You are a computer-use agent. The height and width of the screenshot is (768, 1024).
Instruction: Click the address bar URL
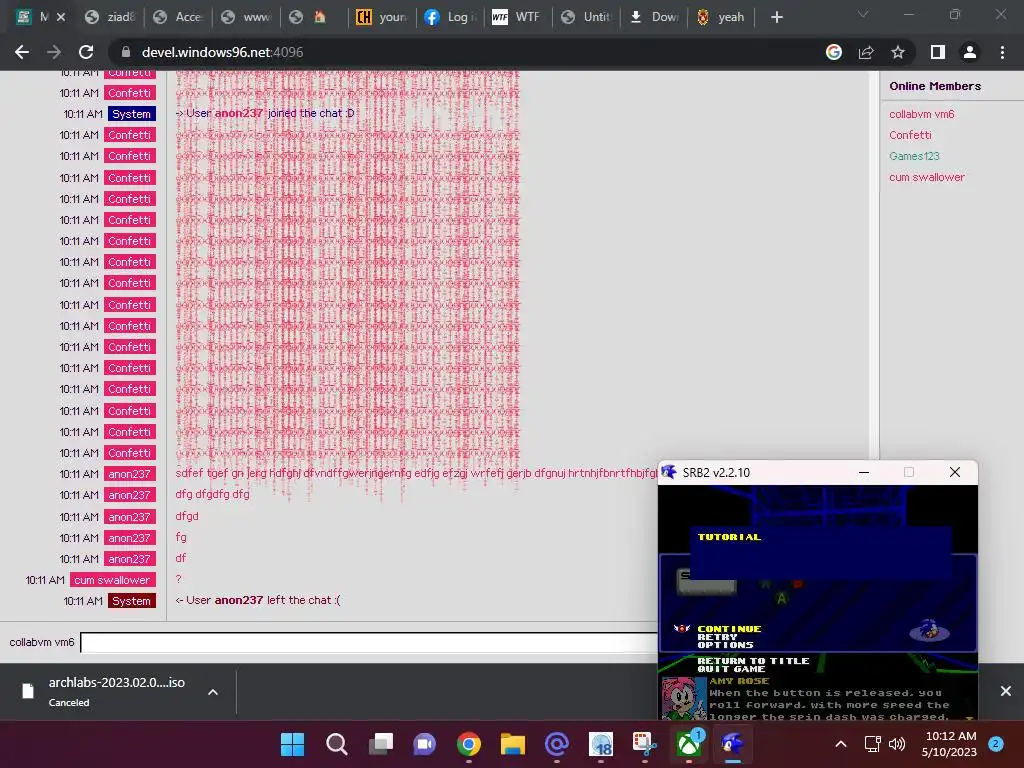pyautogui.click(x=223, y=52)
